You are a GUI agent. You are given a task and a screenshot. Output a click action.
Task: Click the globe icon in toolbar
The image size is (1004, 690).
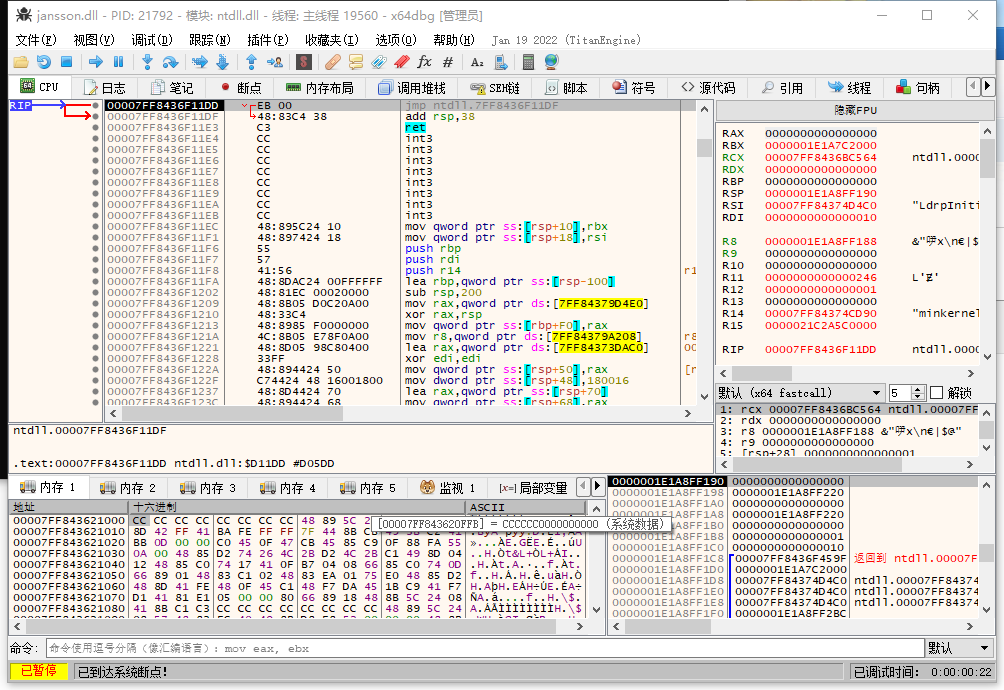pos(551,62)
